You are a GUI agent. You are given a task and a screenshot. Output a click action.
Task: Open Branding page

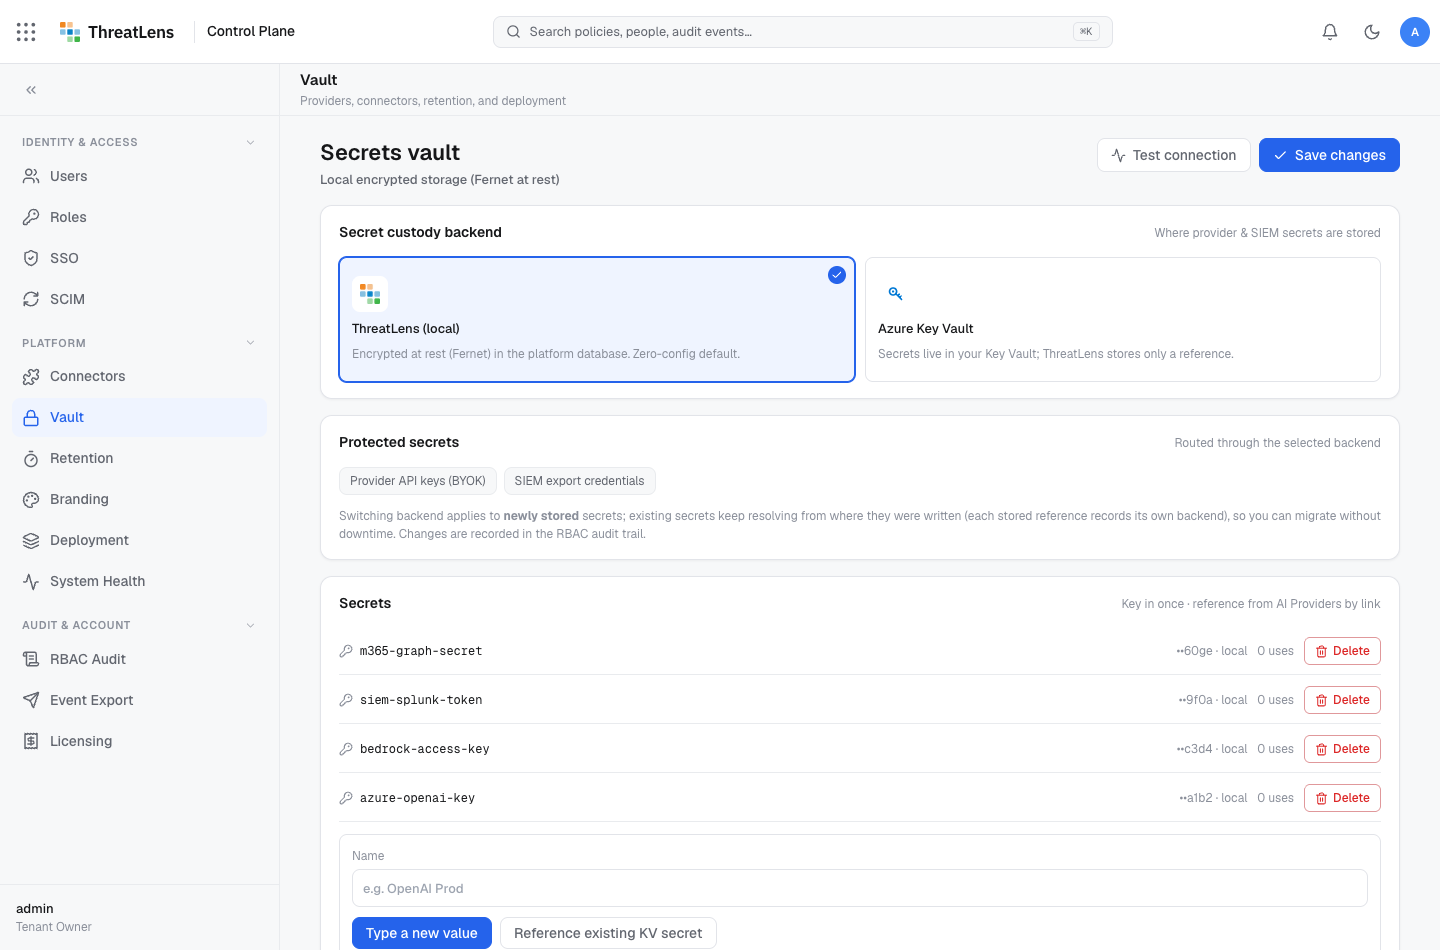coord(139,499)
